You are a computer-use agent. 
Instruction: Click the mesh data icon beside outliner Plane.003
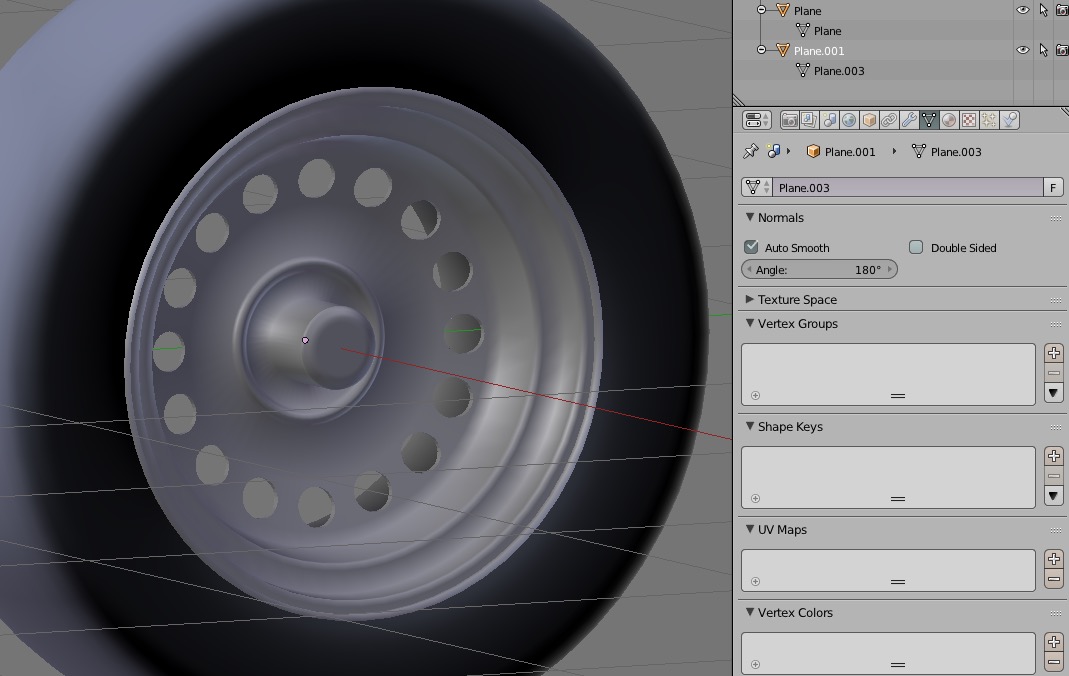pos(802,70)
